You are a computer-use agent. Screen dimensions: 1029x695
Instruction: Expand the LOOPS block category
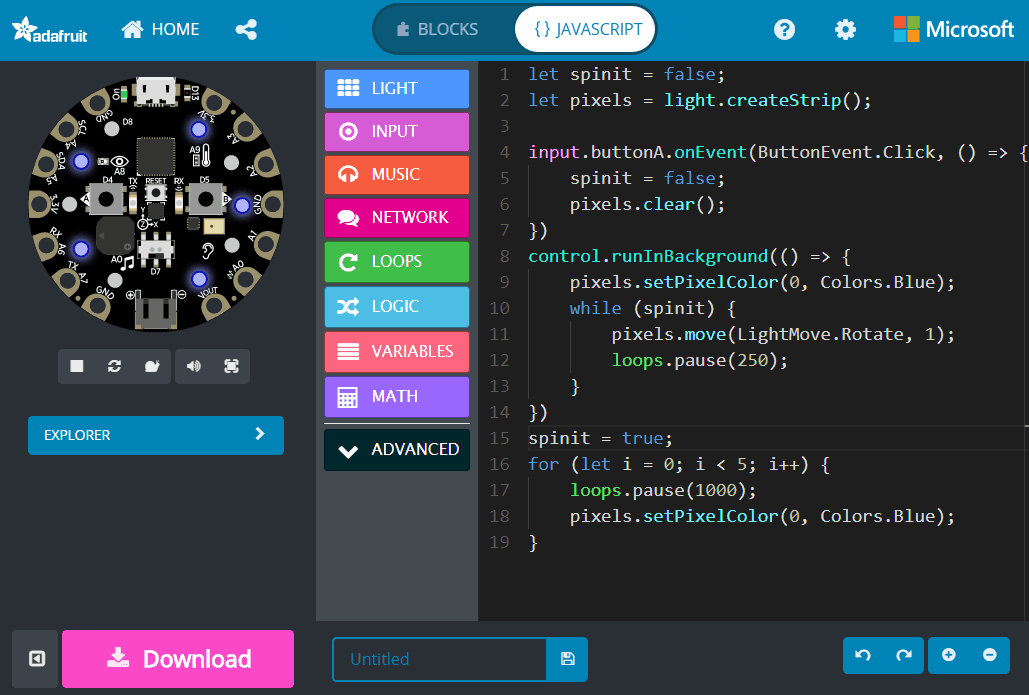click(x=396, y=261)
